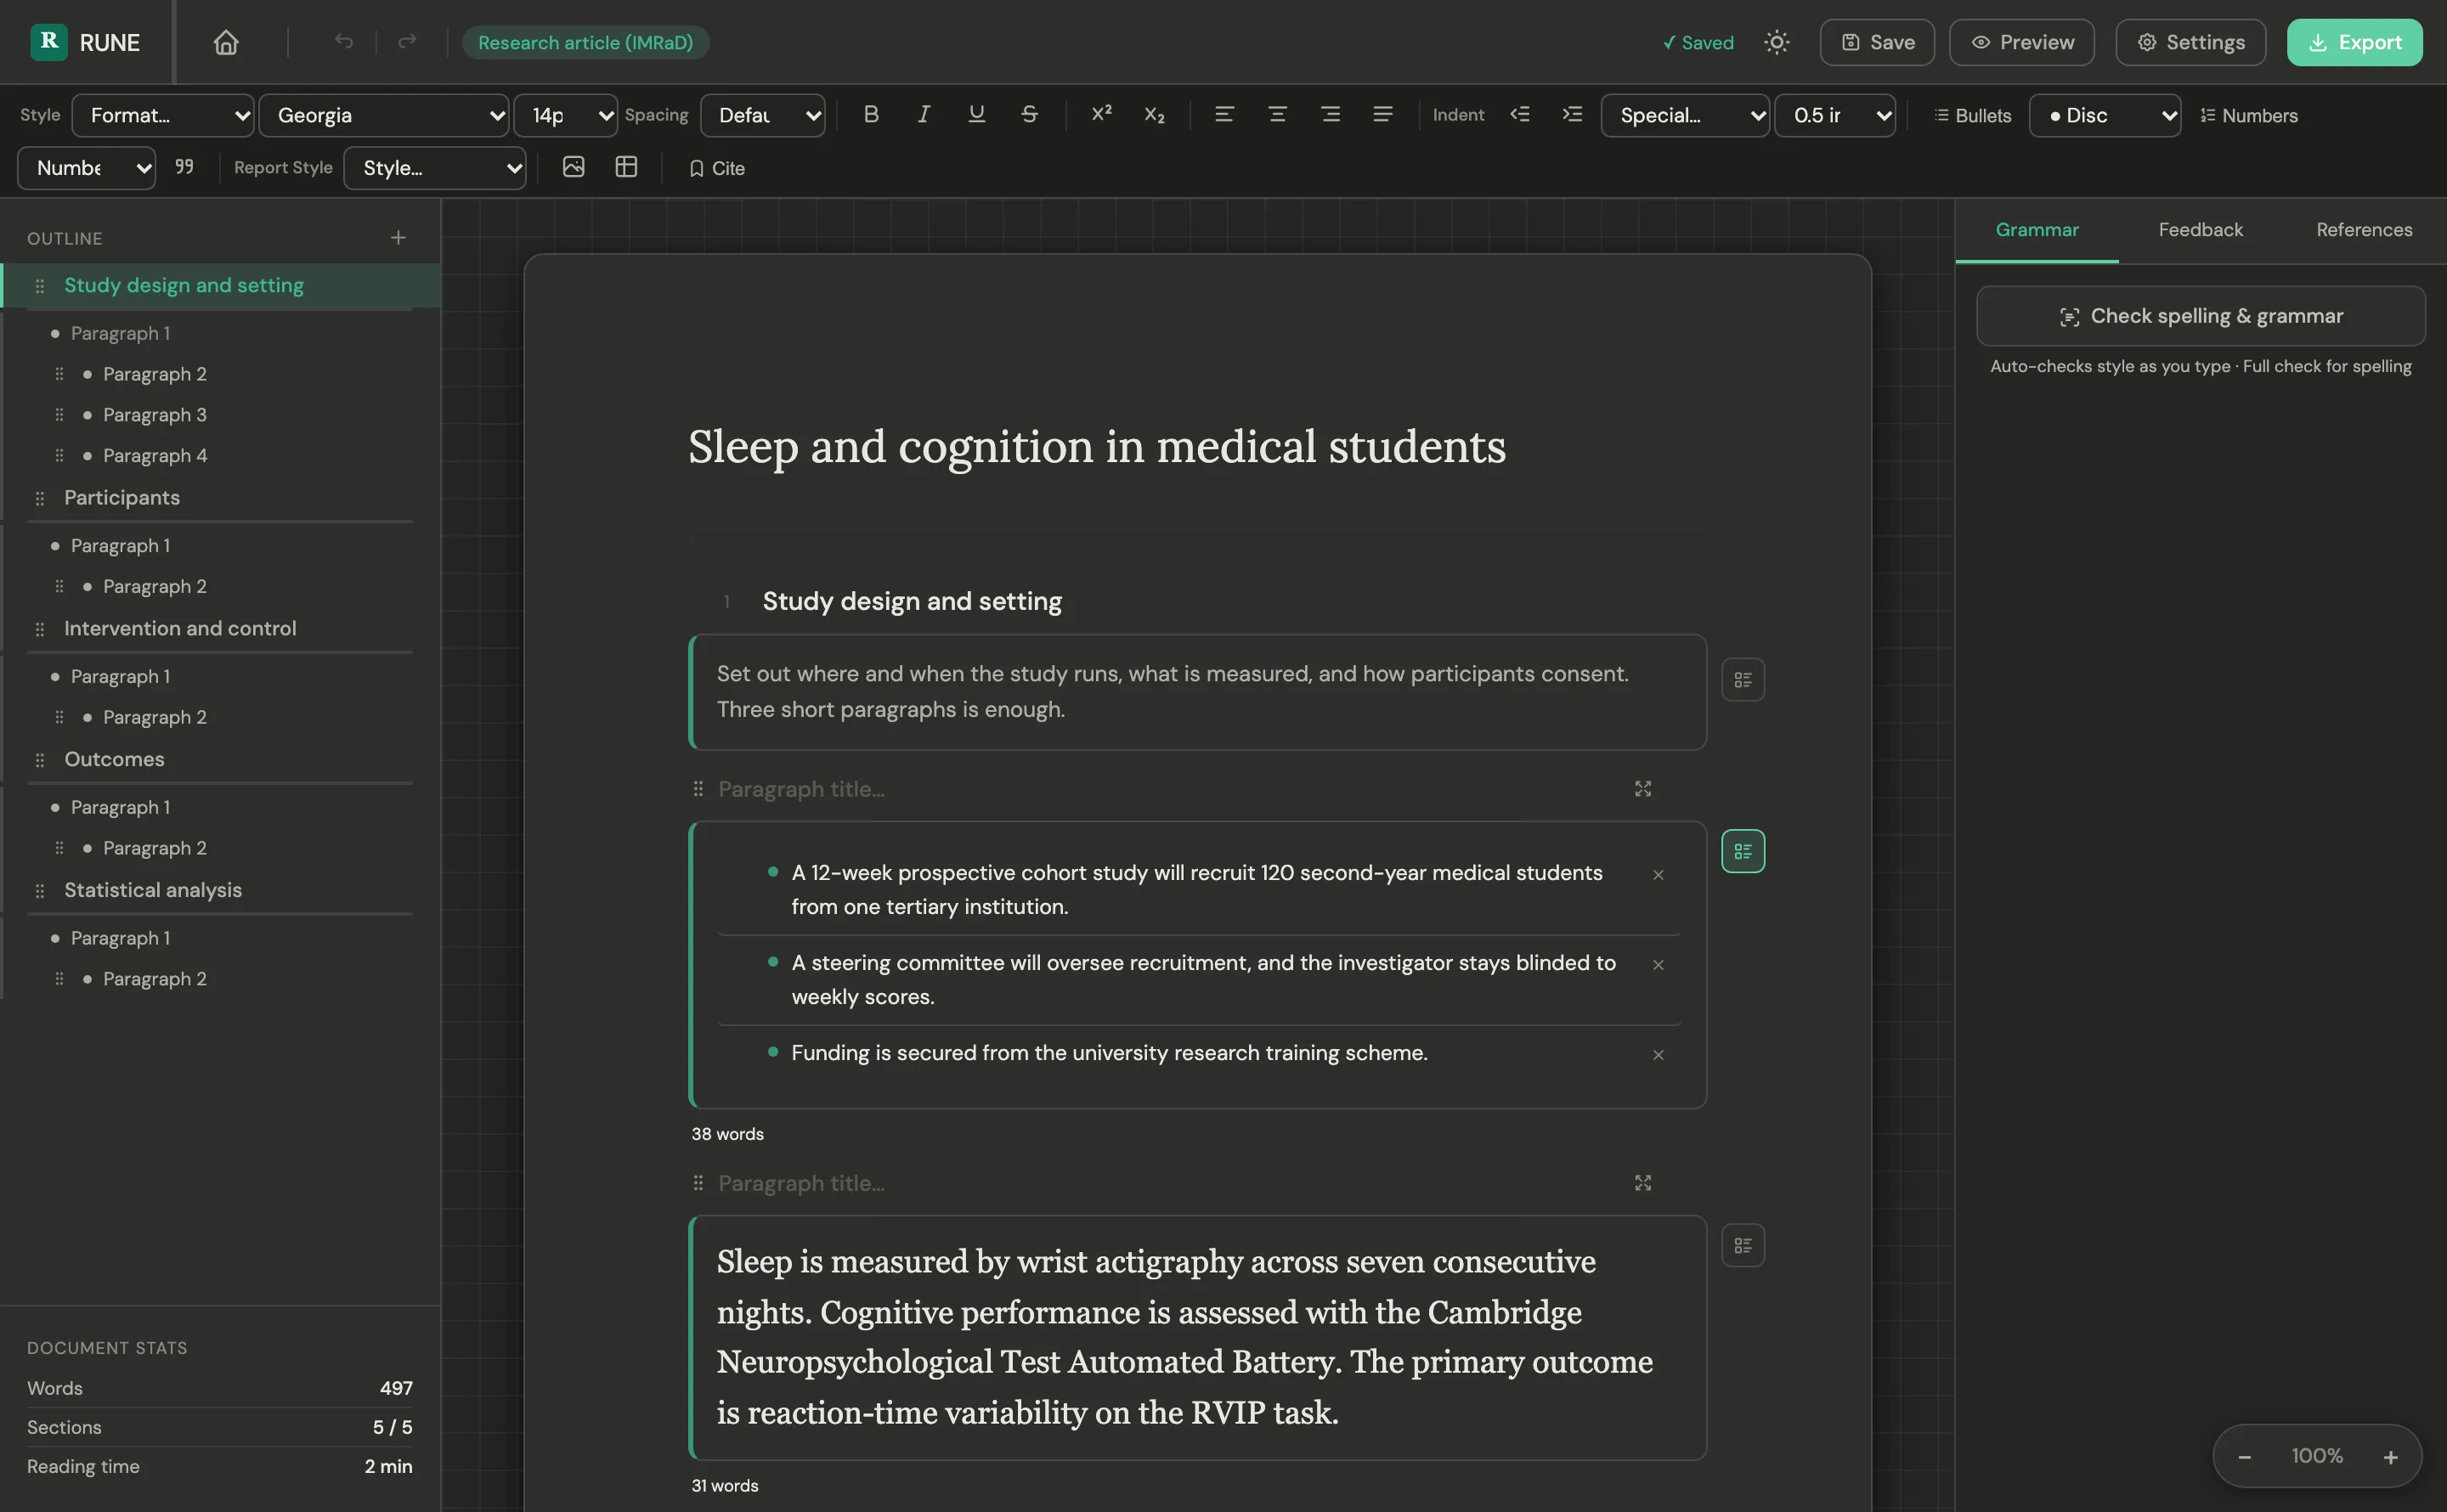2447x1512 pixels.
Task: Open the Format style dropdown
Action: click(x=163, y=115)
